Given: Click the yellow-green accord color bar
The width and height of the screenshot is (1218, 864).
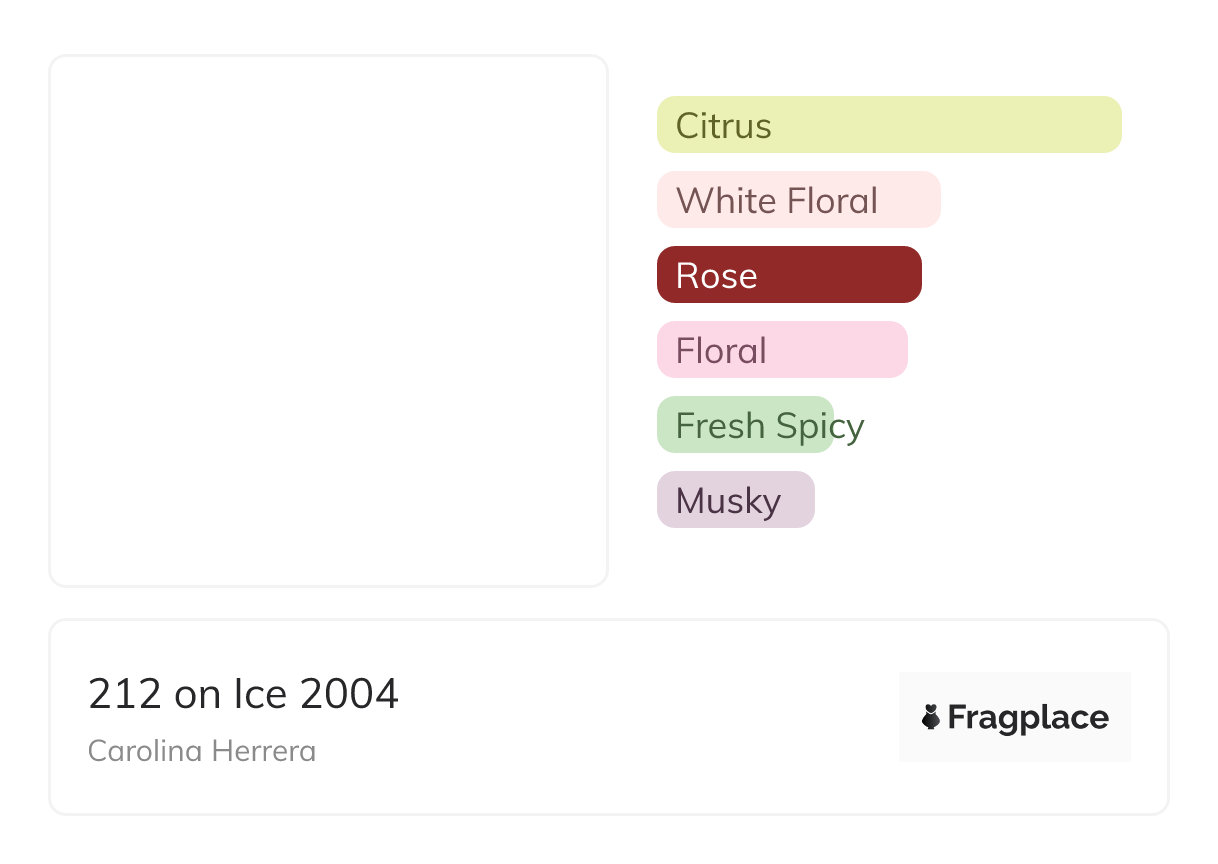Looking at the screenshot, I should click(x=1000, y=125).
